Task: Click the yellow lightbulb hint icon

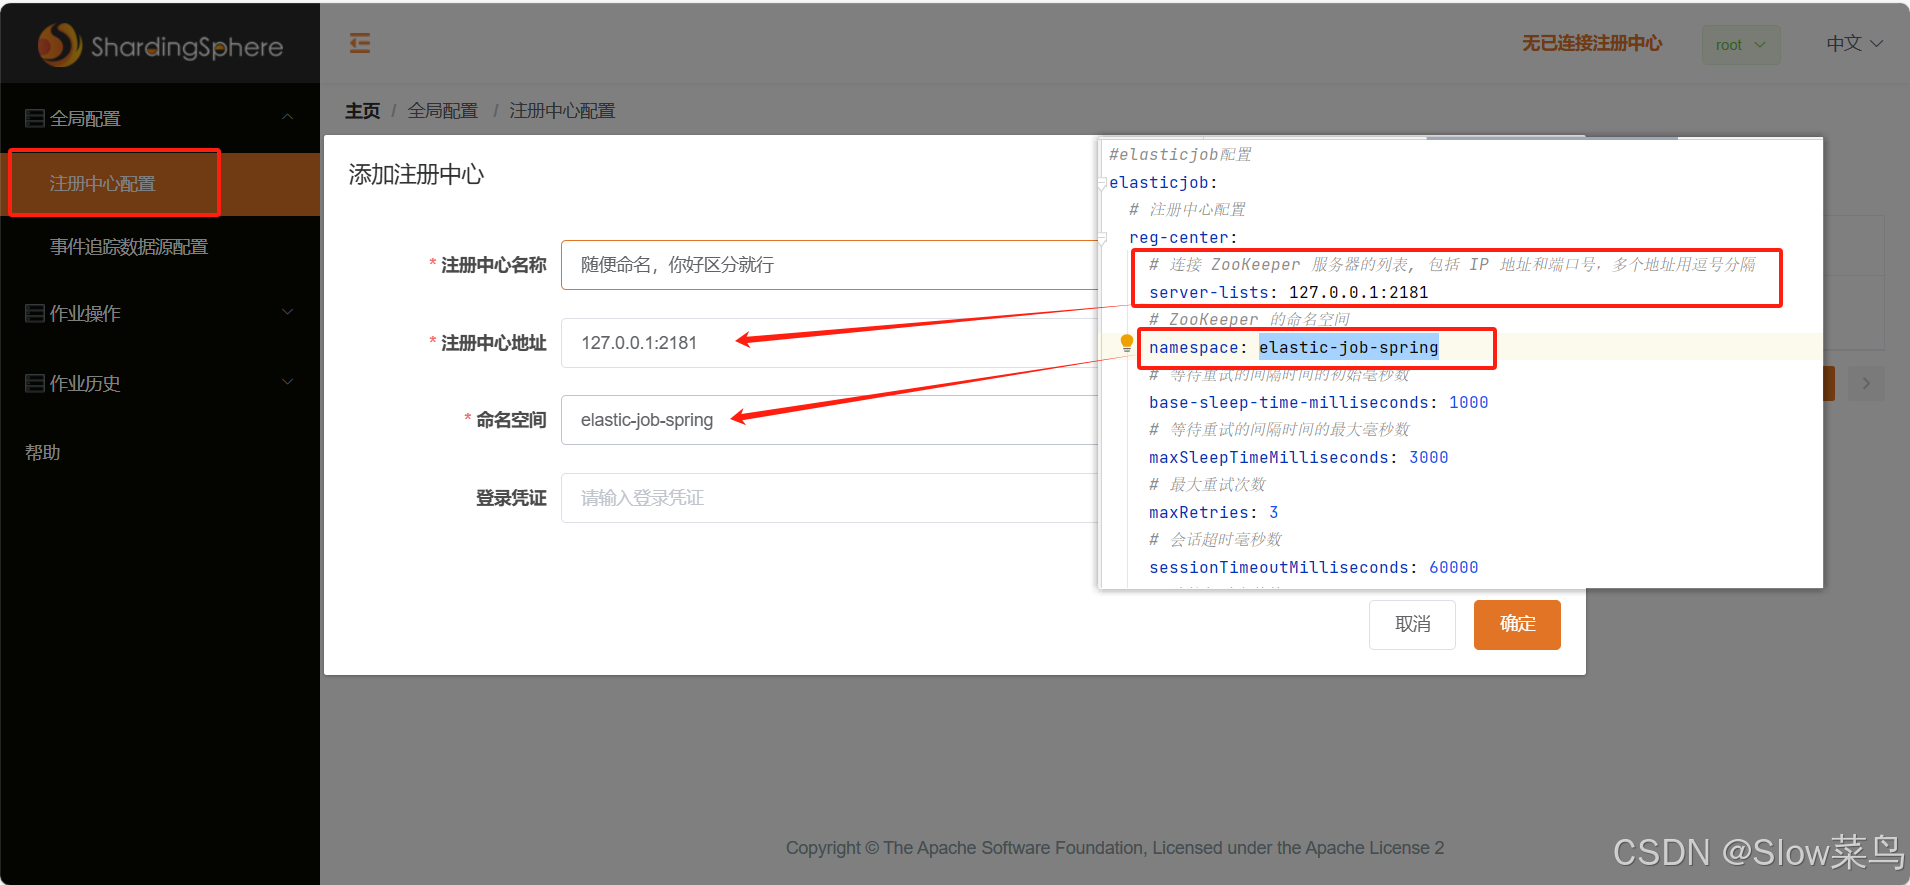Action: click(1127, 344)
